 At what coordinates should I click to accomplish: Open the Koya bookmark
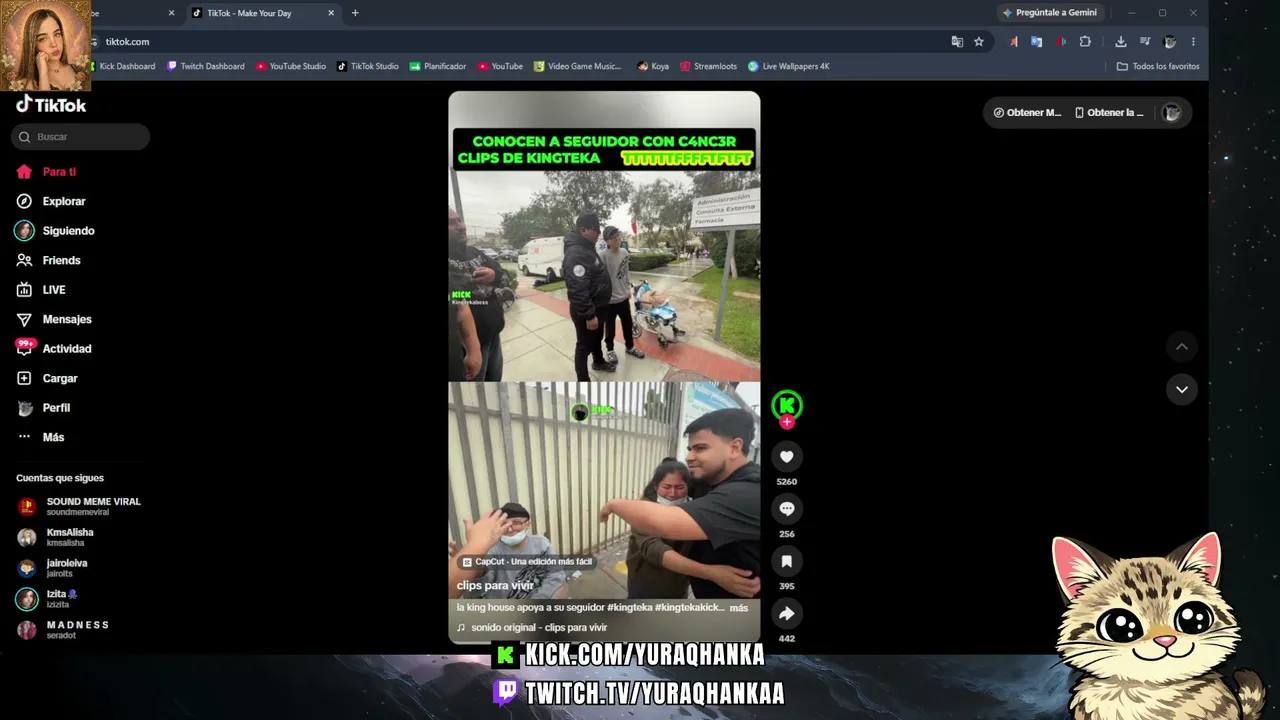[653, 66]
